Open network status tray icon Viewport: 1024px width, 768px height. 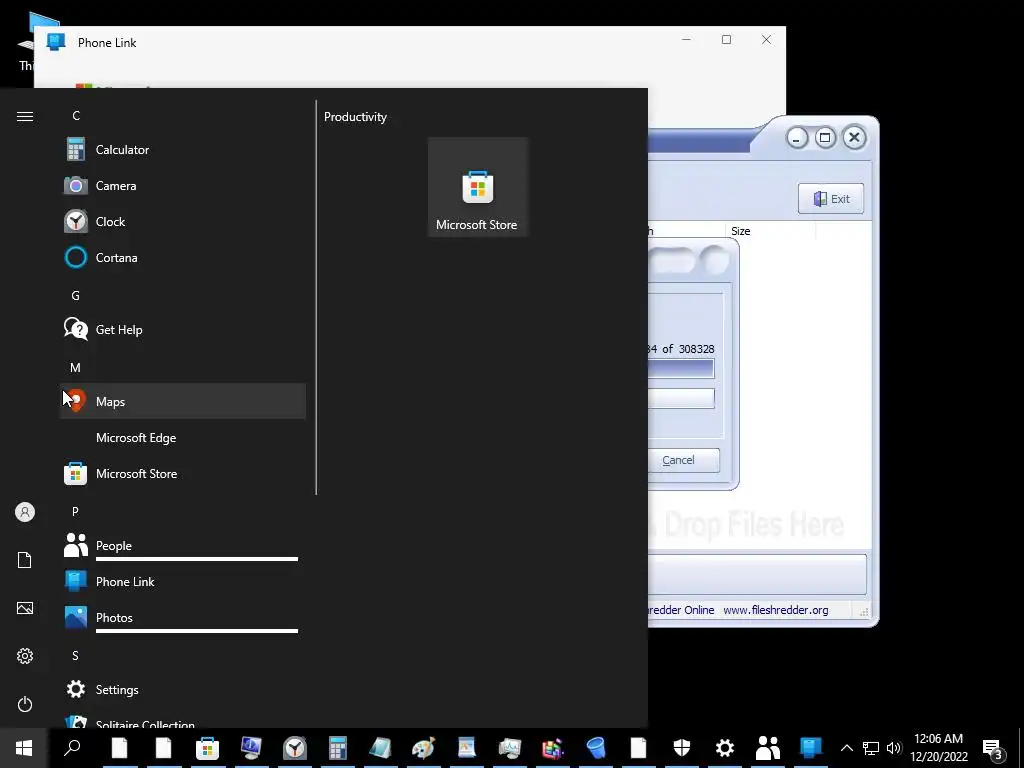click(871, 748)
